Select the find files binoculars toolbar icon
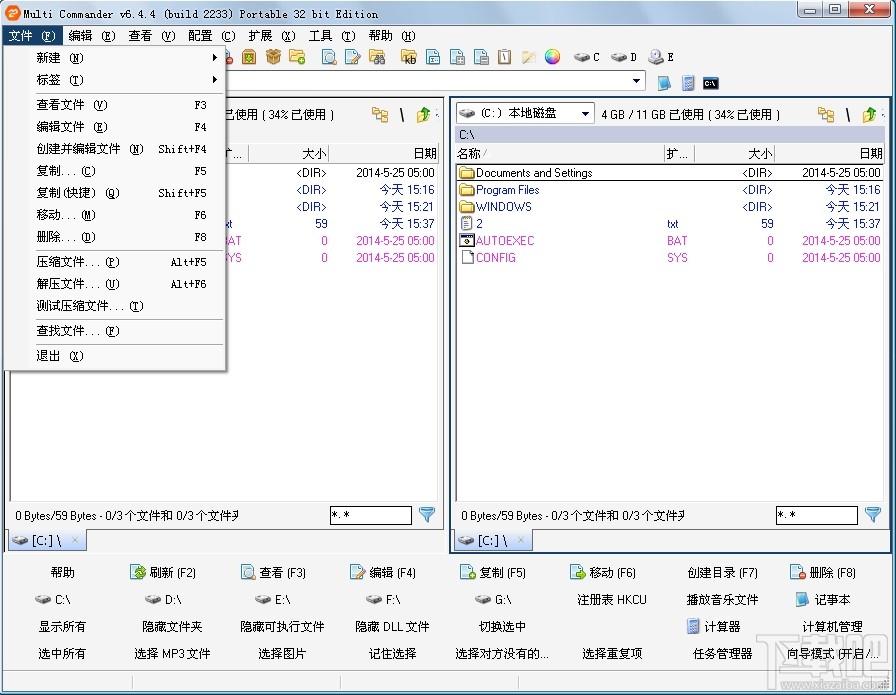 [x=380, y=57]
